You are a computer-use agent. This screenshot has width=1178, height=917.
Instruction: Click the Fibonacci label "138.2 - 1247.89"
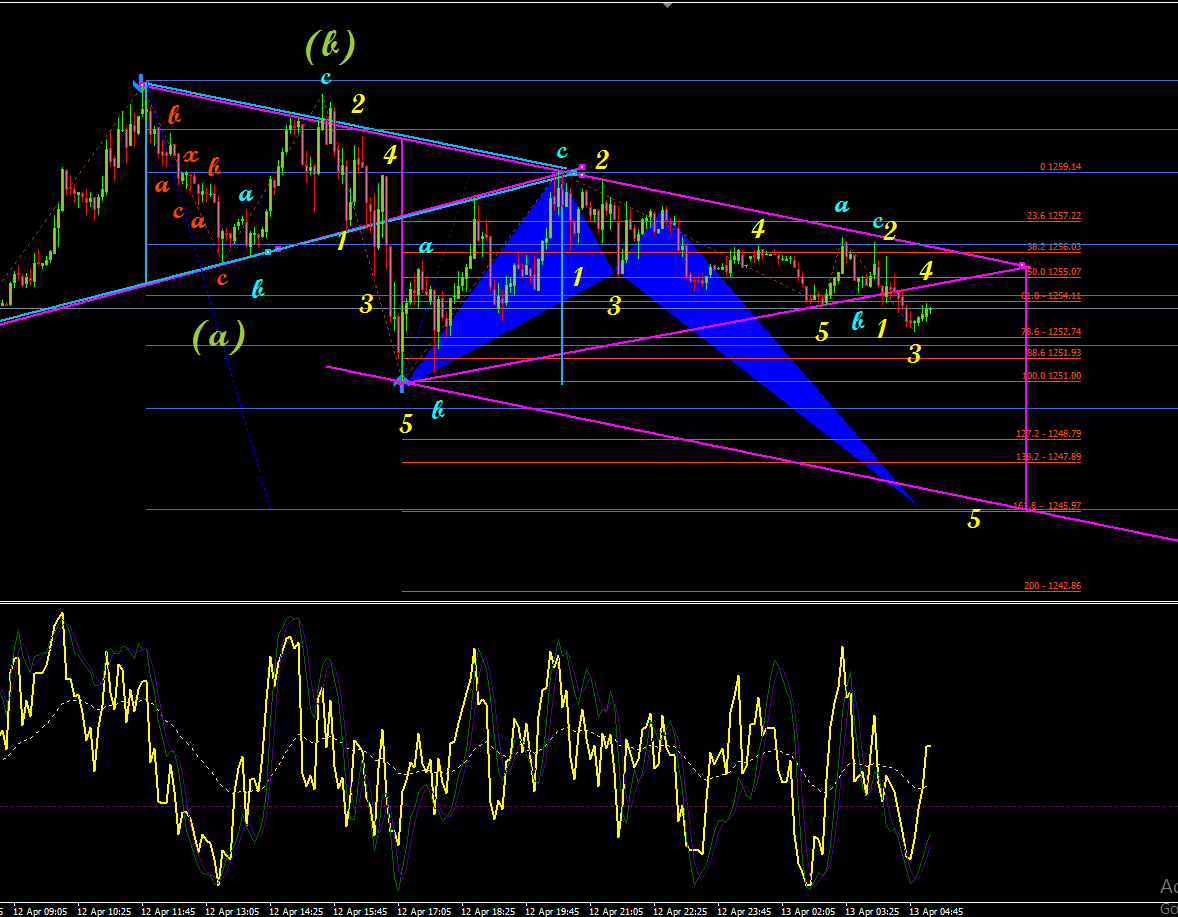click(1049, 457)
